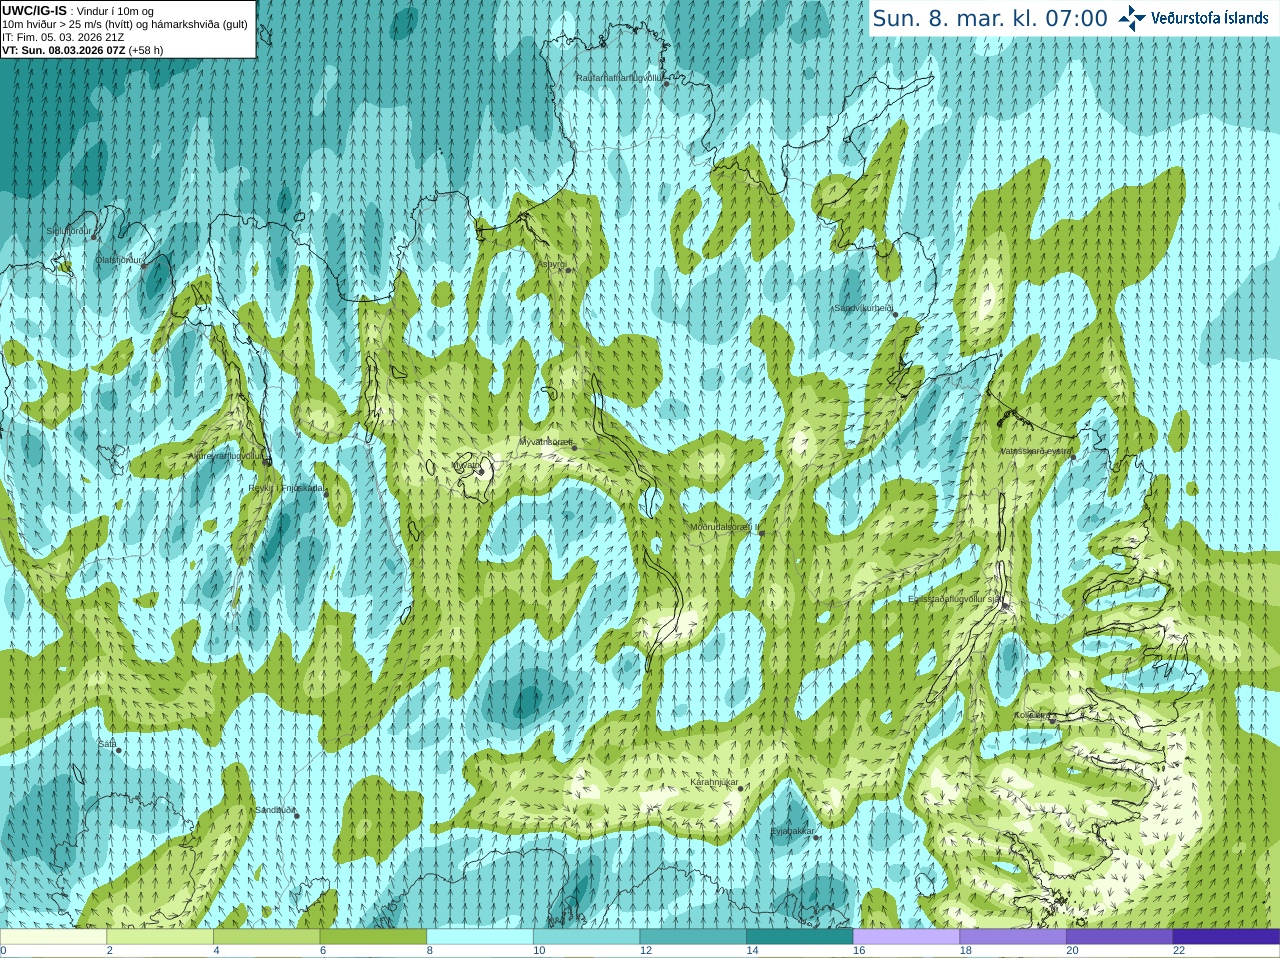
Task: Click the 10–12 m/s legend swatch
Action: click(x=586, y=937)
